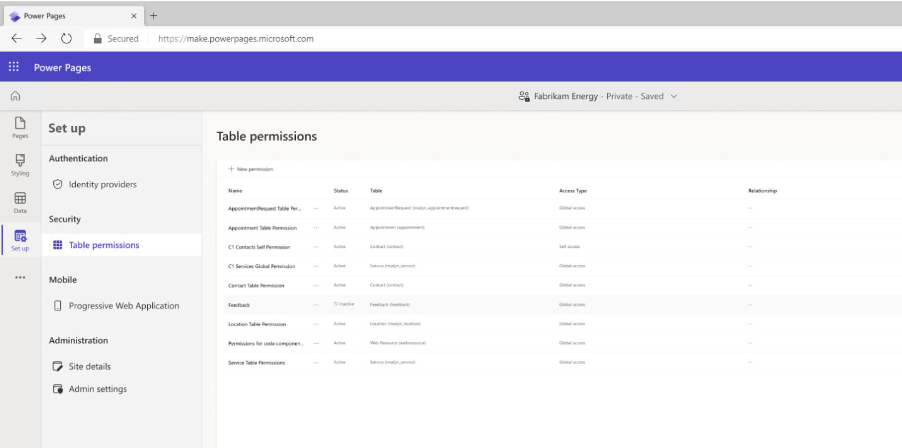Open ellipsis menu for Contact Table Permission
The width and height of the screenshot is (902, 448).
tap(316, 285)
